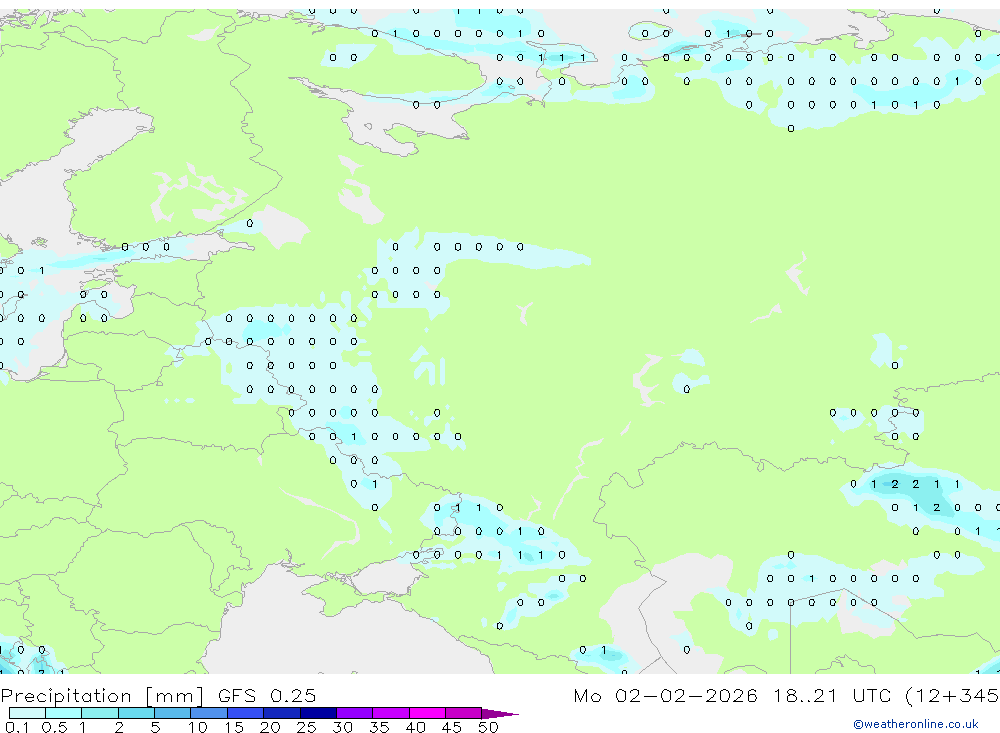The image size is (1000, 733).
Task: Select the legend label '50'
Action: (x=489, y=727)
